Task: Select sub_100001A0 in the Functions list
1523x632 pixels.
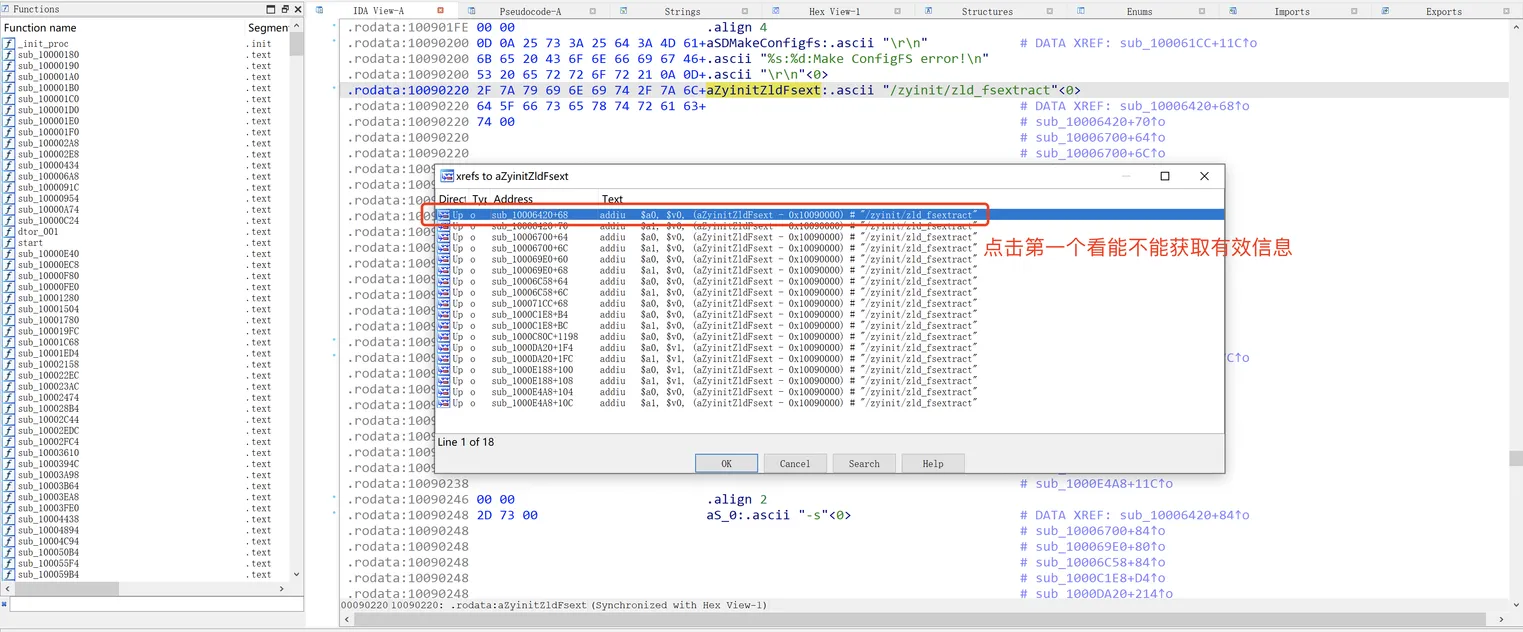Action: [x=48, y=77]
